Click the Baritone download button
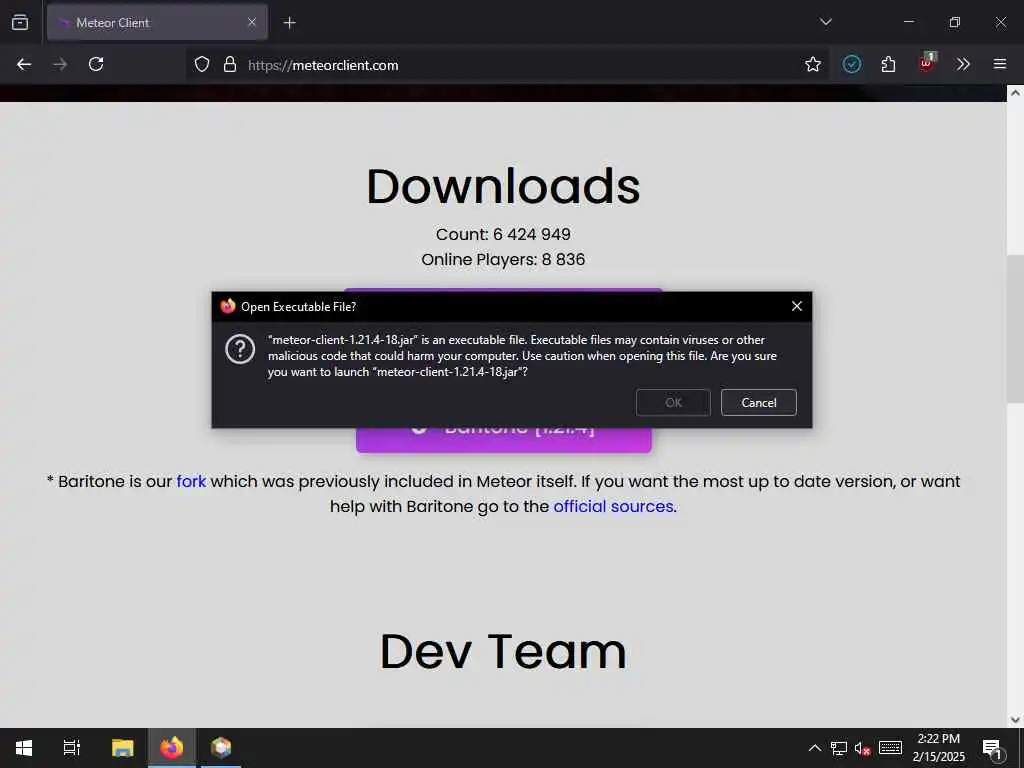1024x768 pixels. click(x=504, y=438)
